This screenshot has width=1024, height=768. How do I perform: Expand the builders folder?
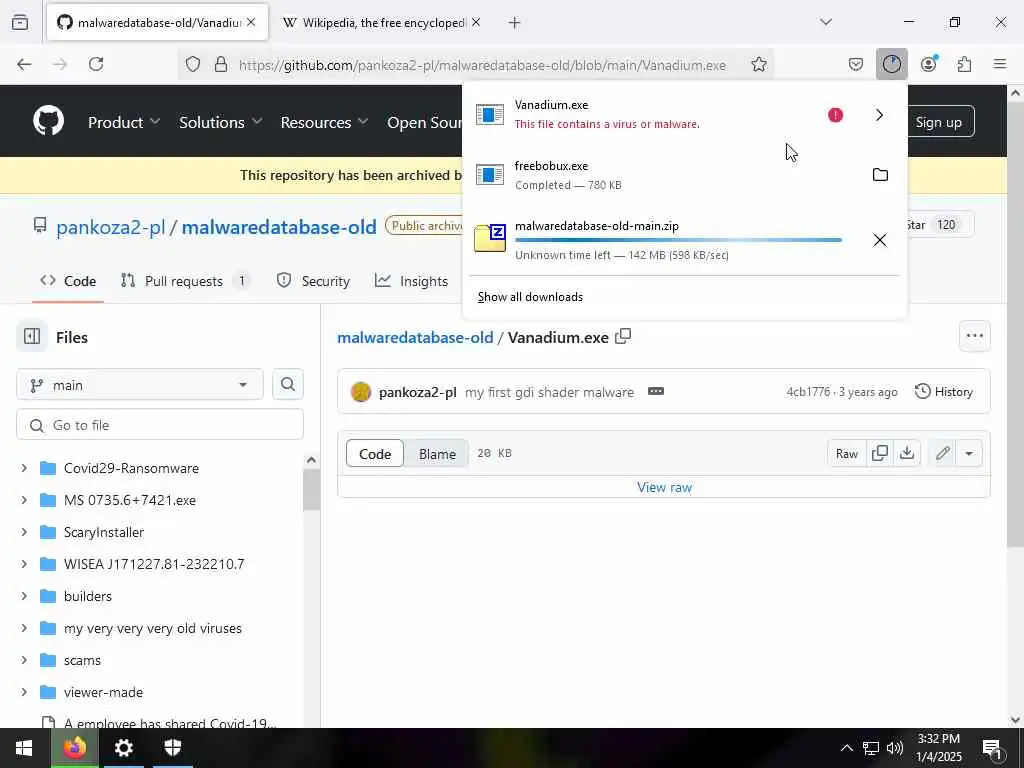point(24,596)
